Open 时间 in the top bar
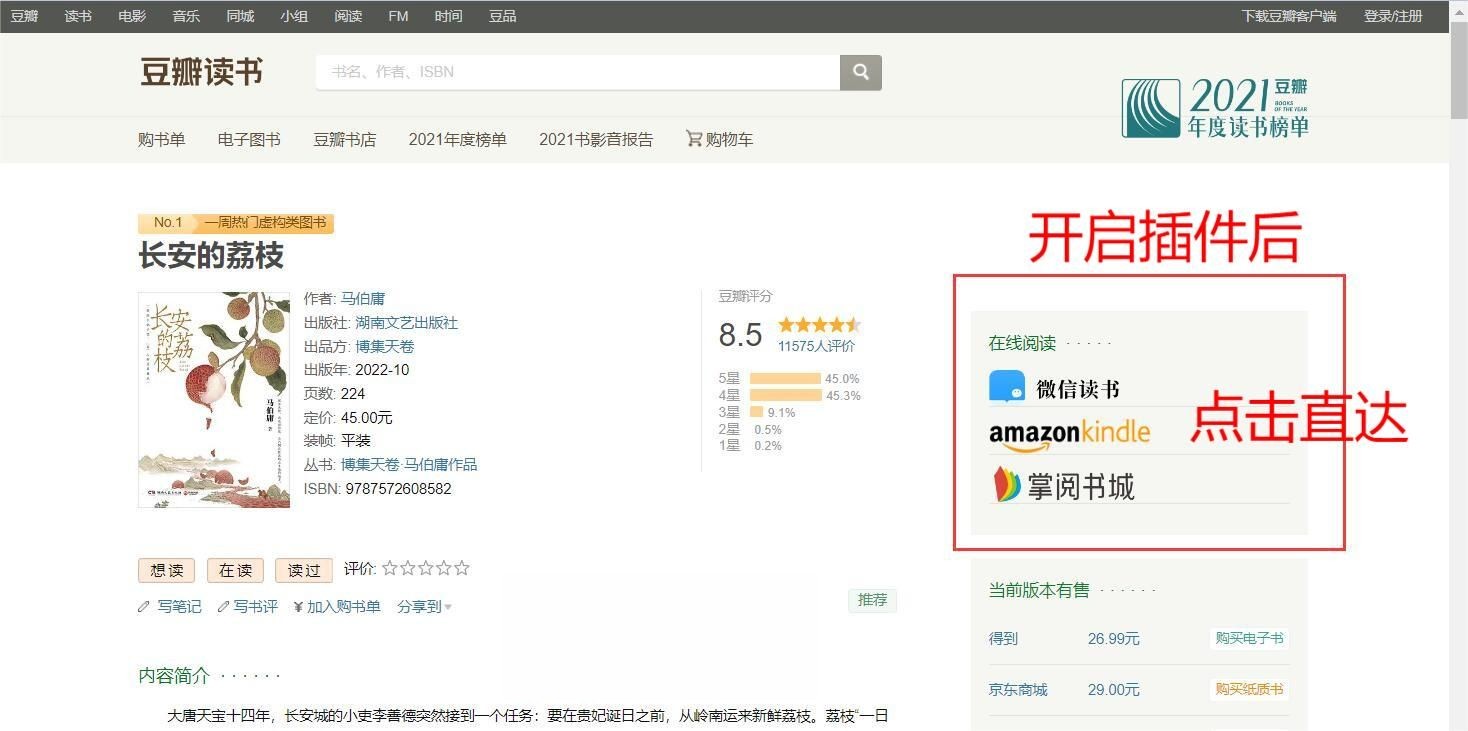The width and height of the screenshot is (1468, 731). coord(449,16)
